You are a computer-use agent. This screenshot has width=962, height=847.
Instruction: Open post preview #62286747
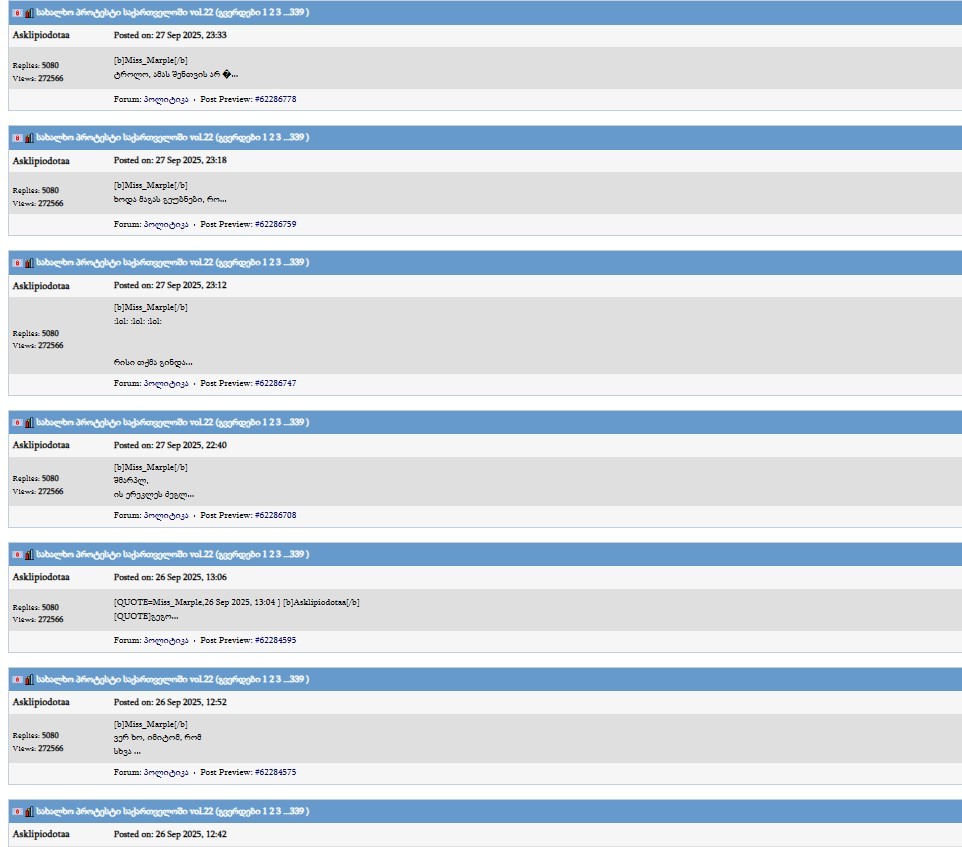[x=275, y=383]
